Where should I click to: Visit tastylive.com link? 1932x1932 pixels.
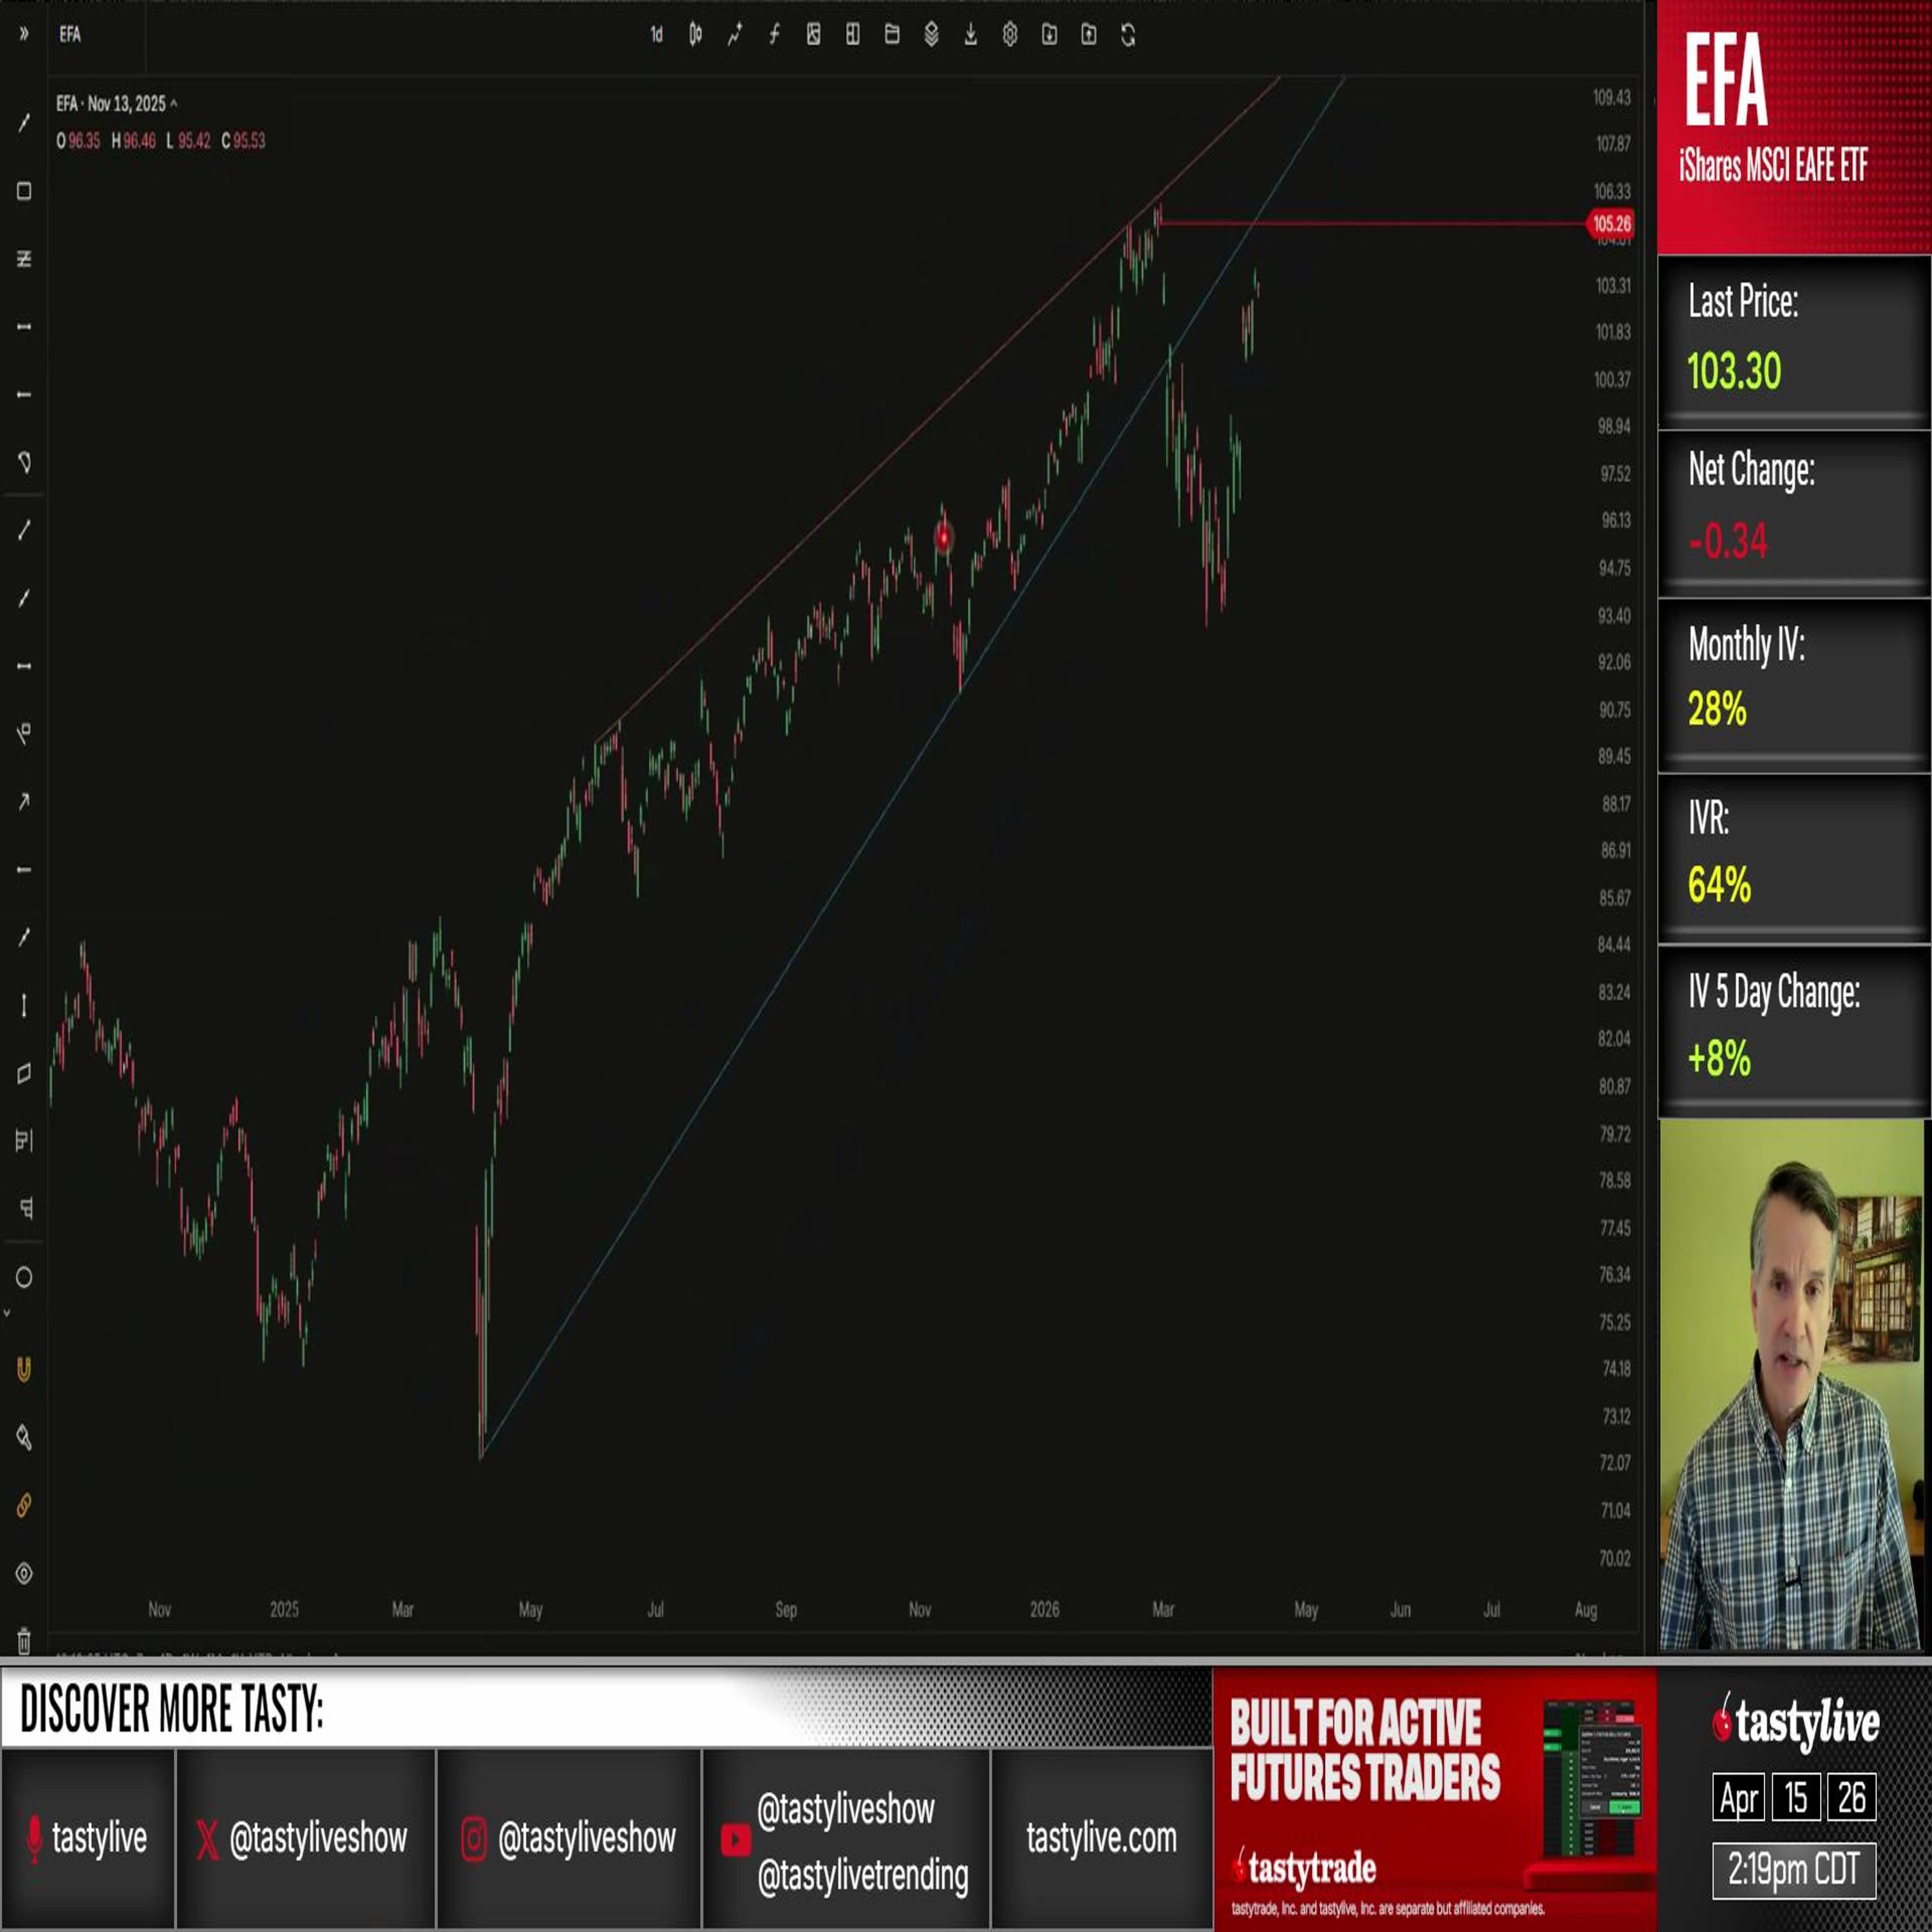(x=1101, y=1837)
